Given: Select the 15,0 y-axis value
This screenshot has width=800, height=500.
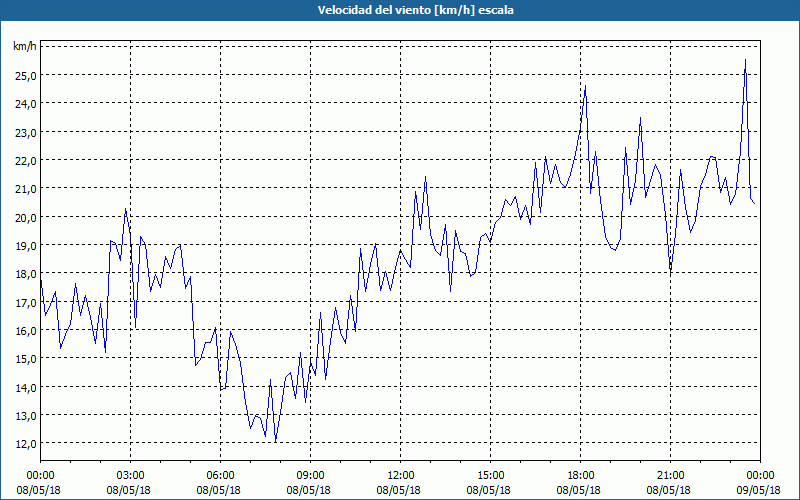Looking at the screenshot, I should click(x=25, y=359).
